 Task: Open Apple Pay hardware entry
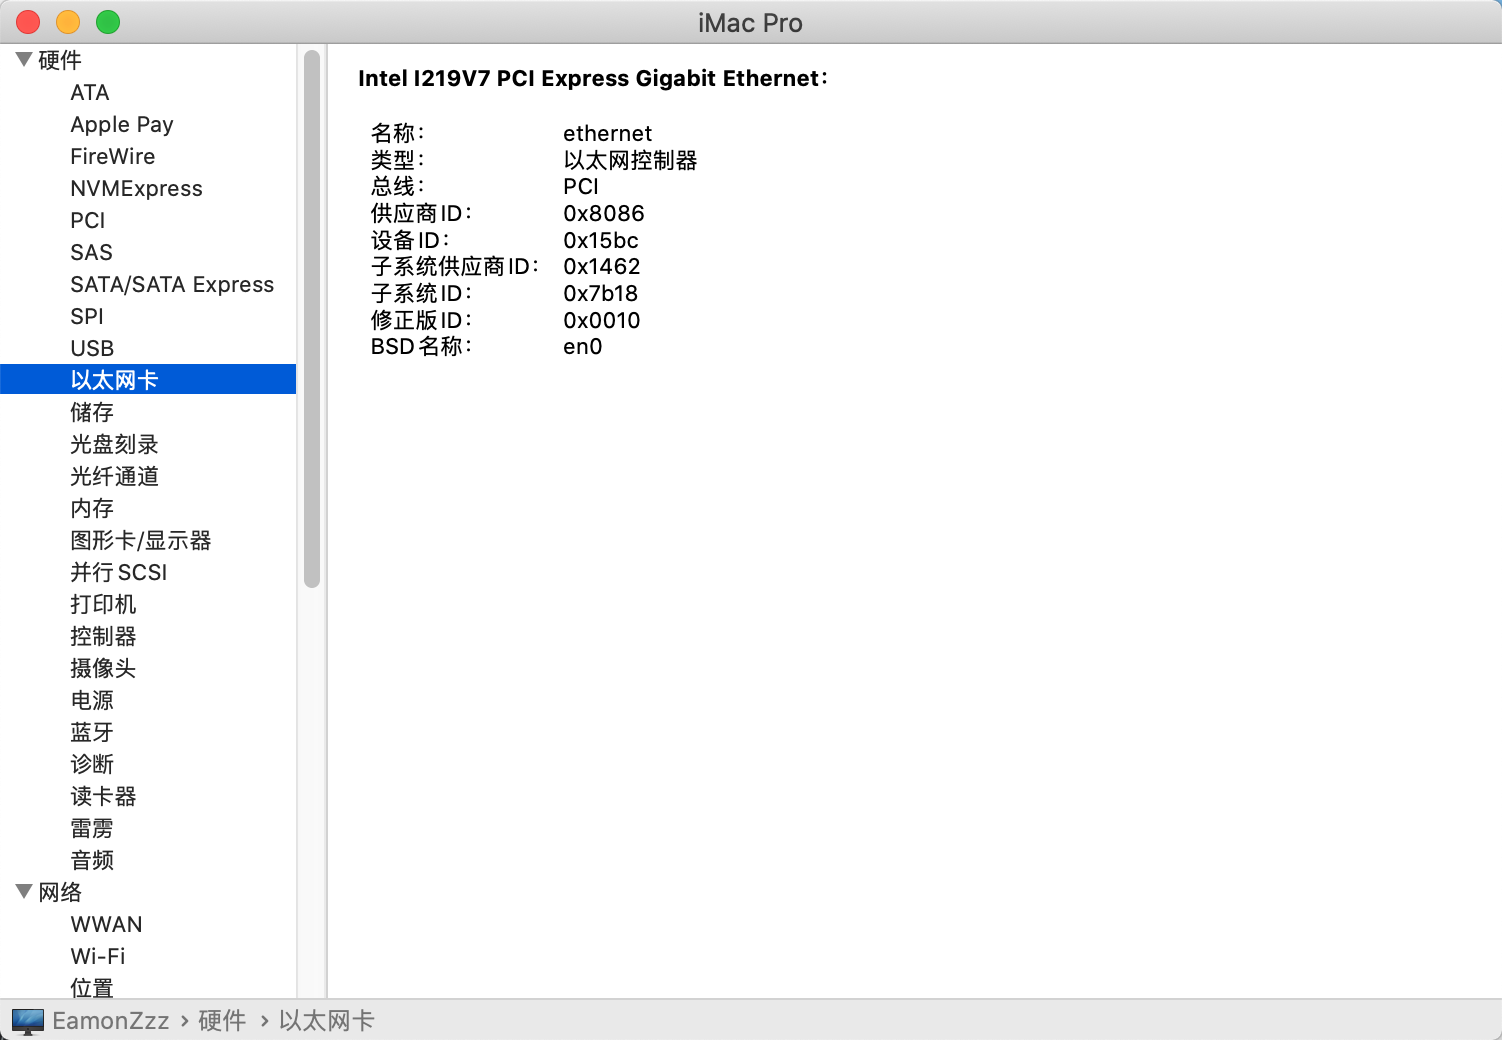[122, 124]
